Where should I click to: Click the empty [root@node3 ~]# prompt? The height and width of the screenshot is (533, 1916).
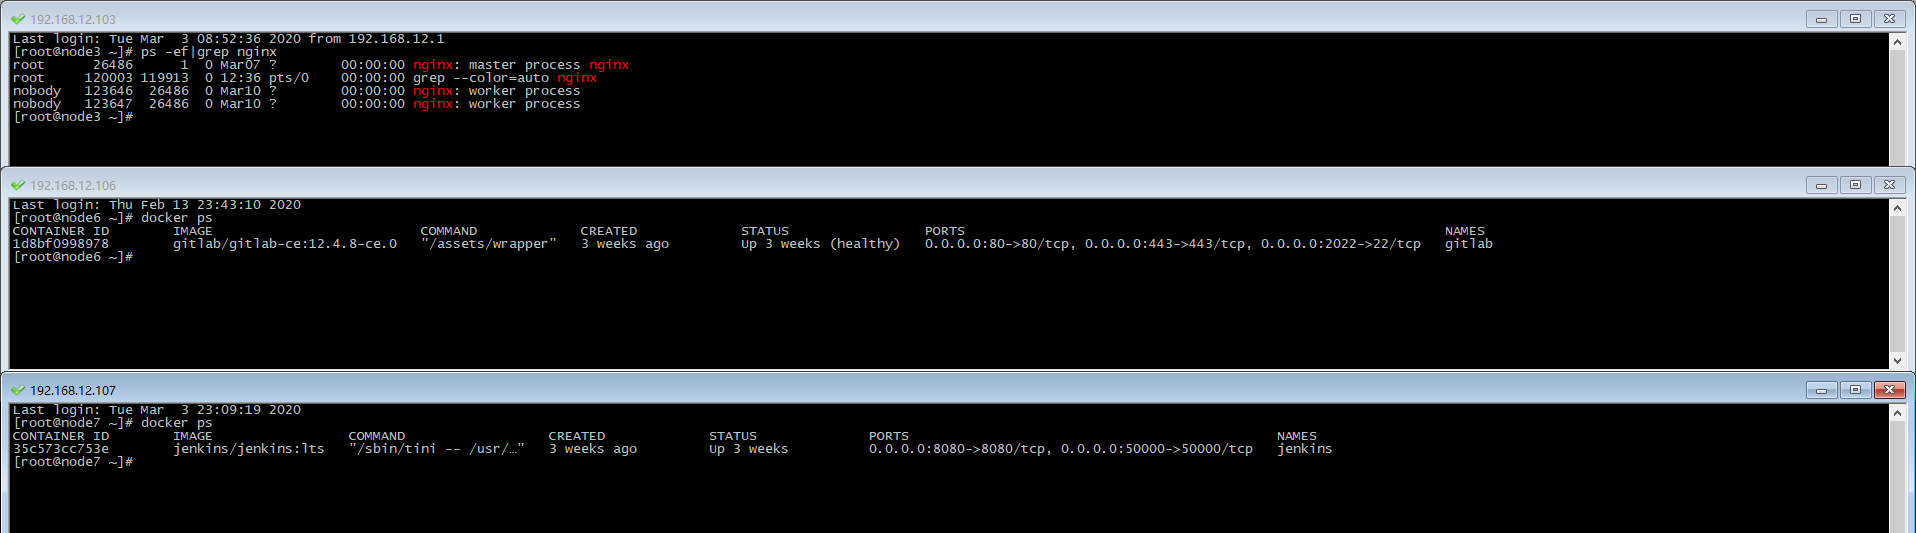point(73,117)
